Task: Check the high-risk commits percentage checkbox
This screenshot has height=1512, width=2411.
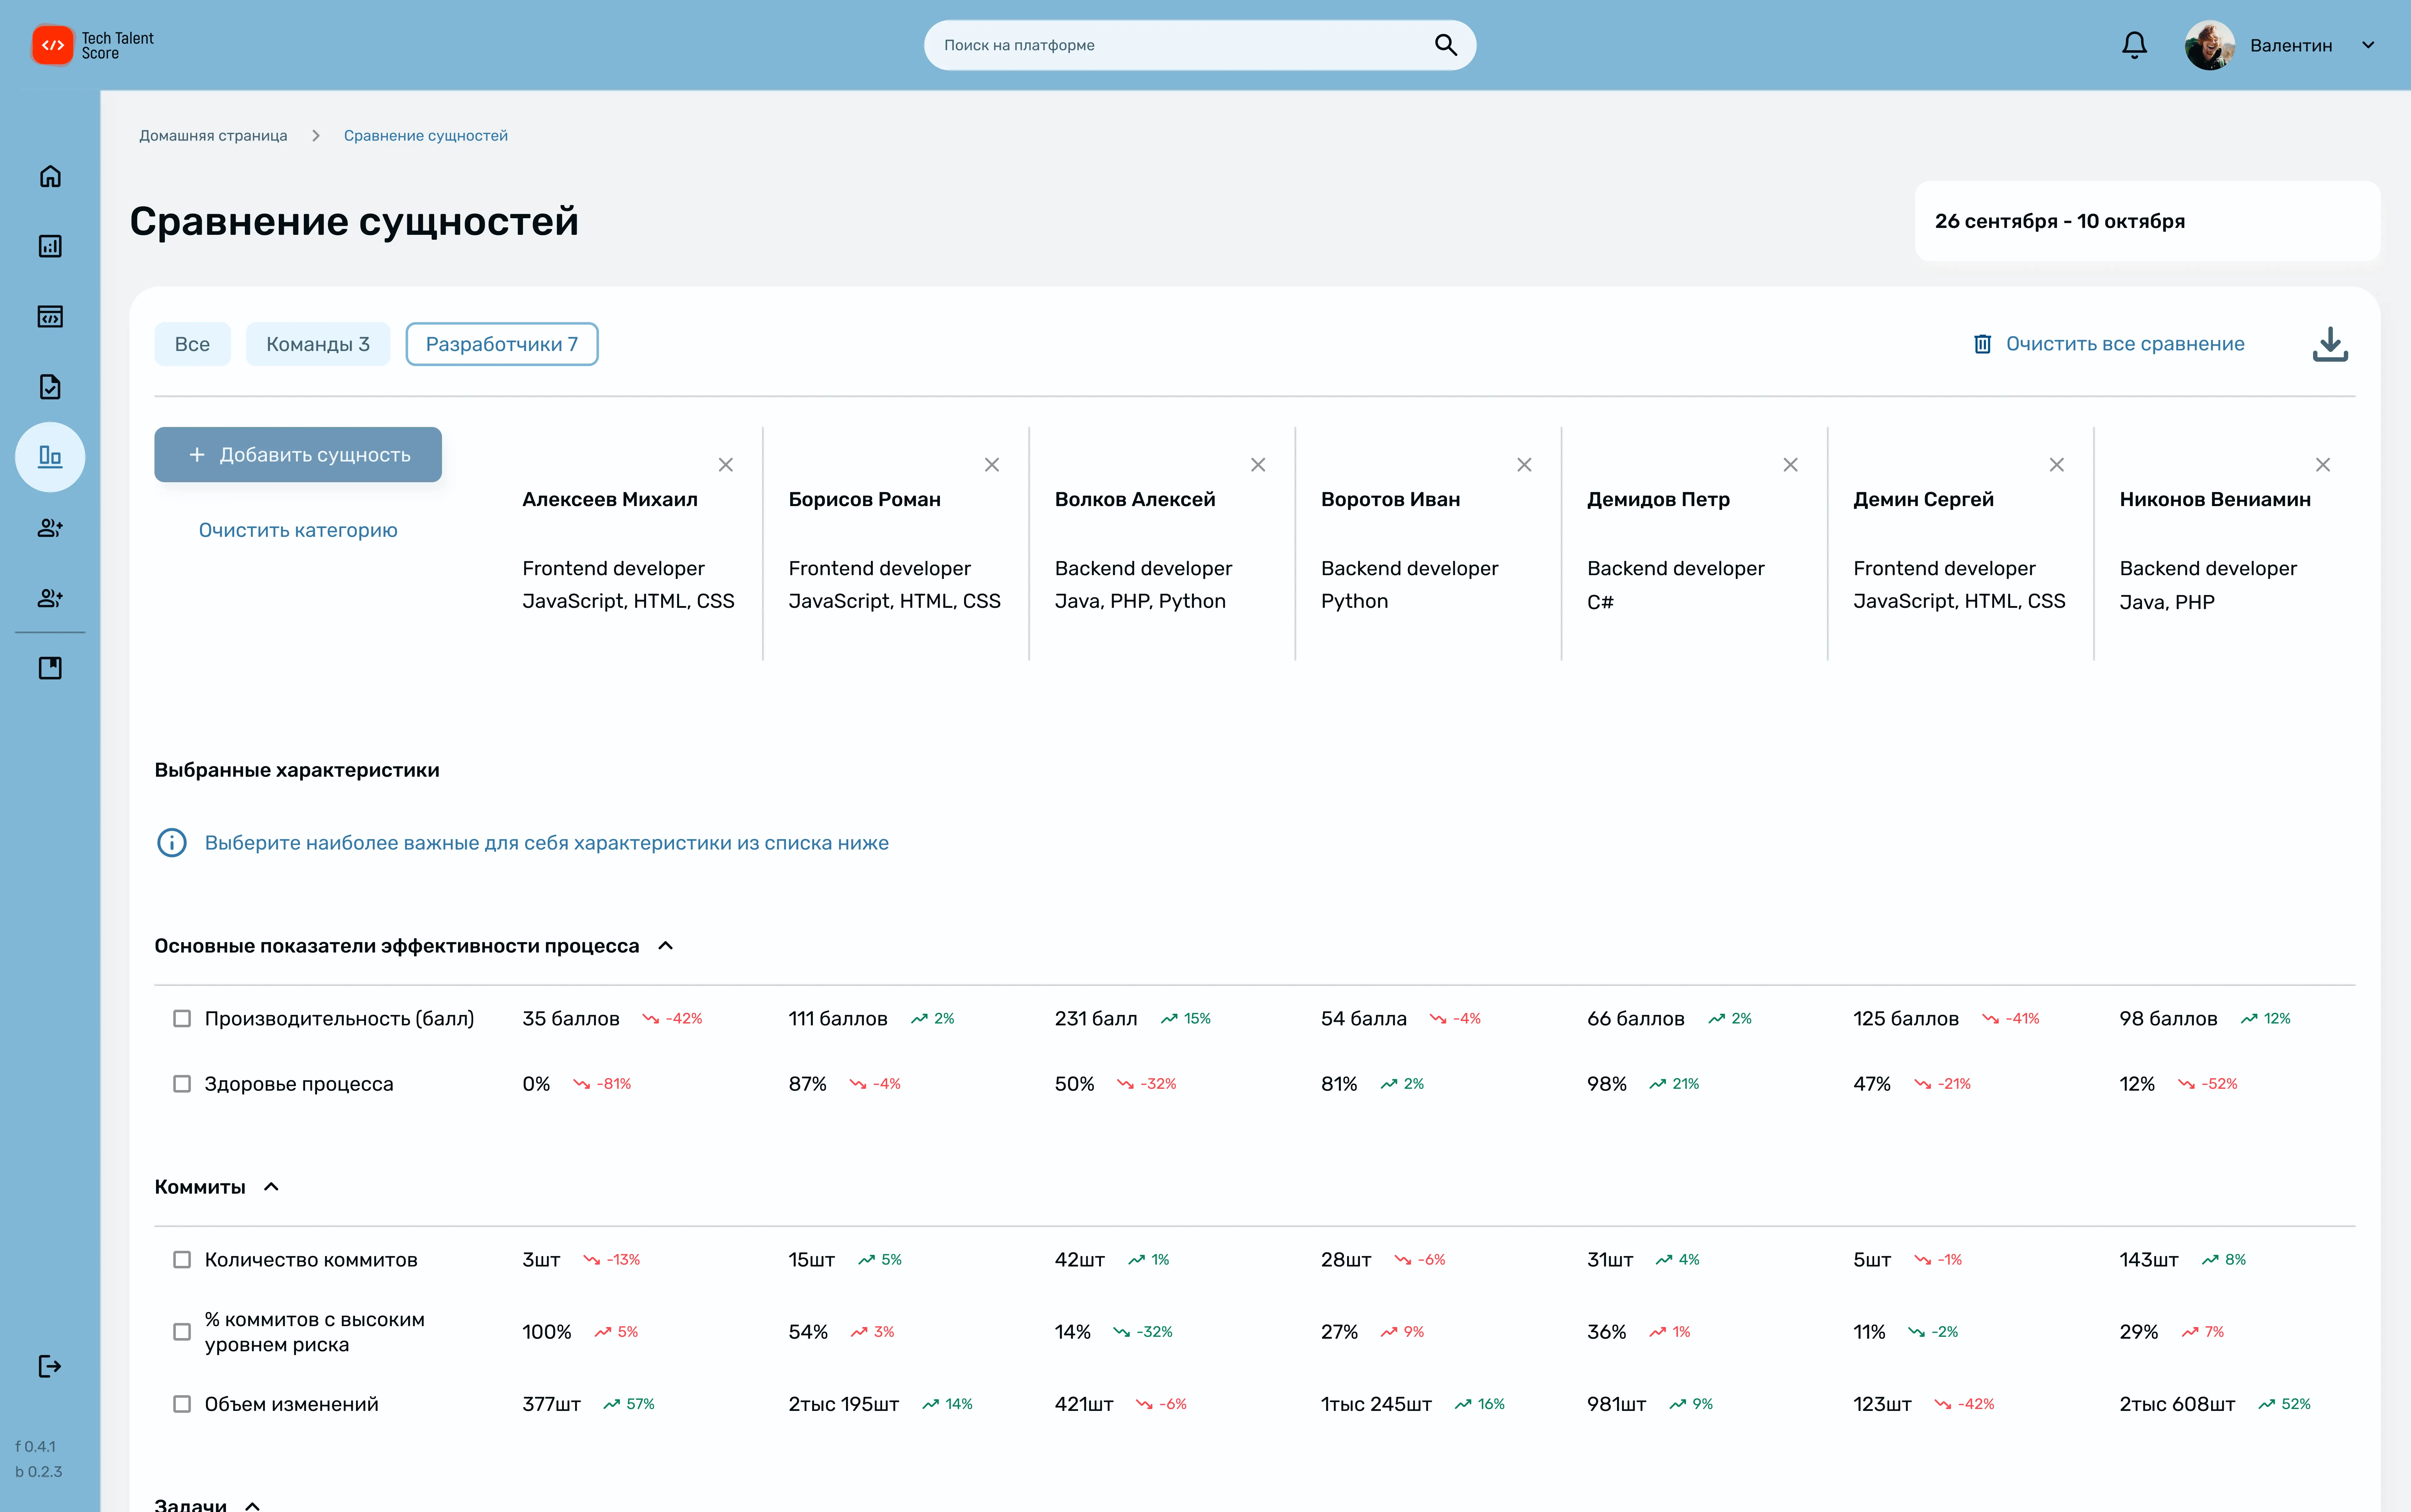Action: [182, 1332]
